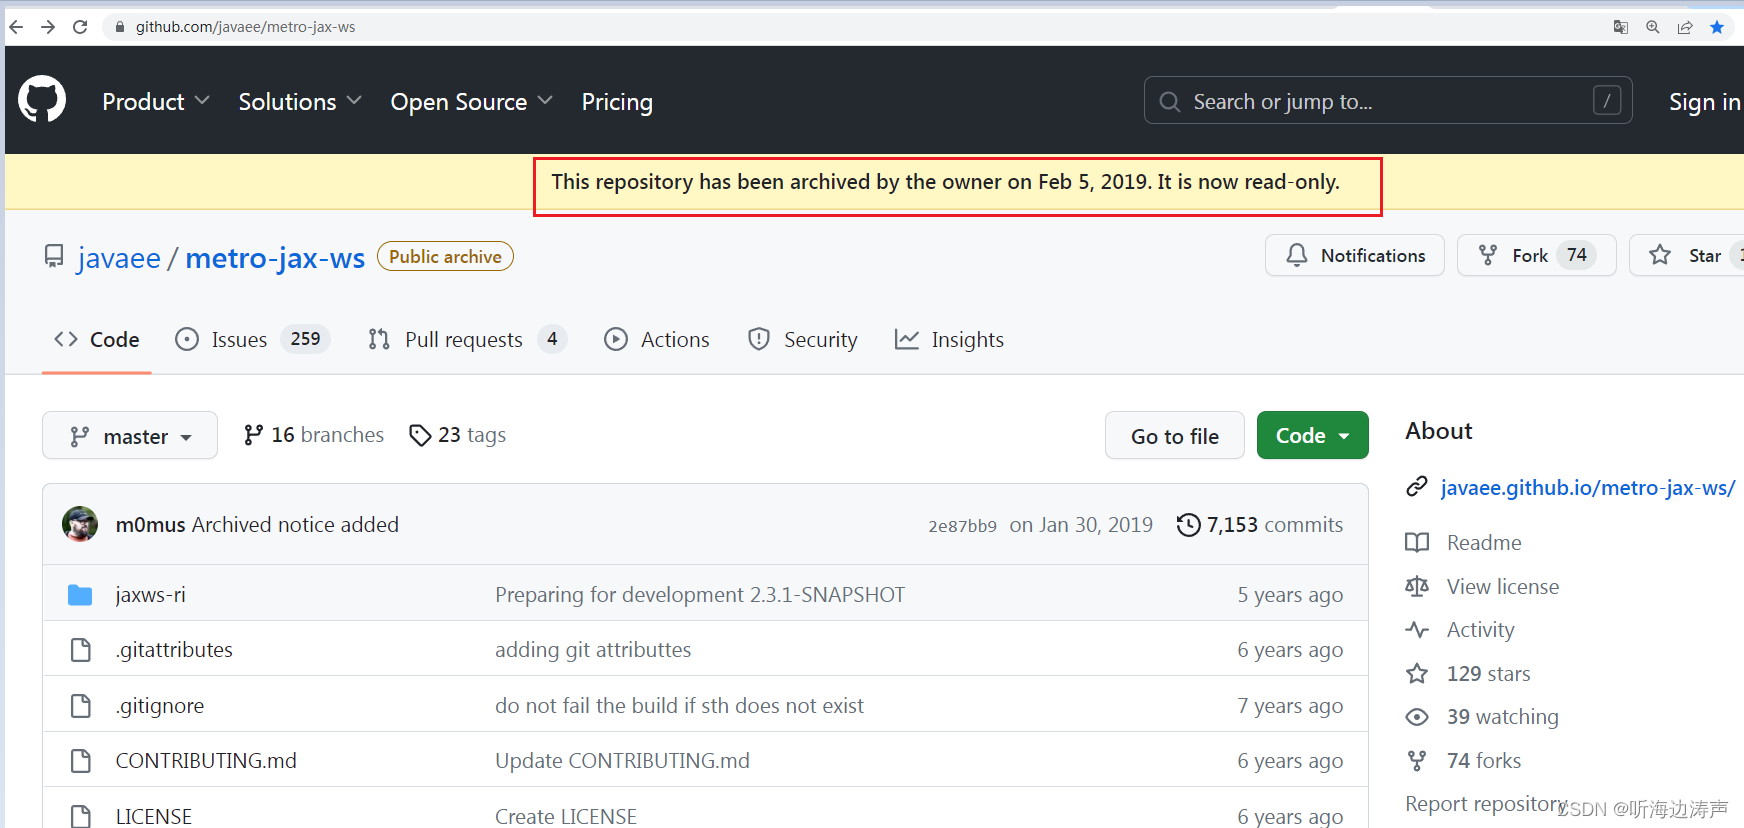The image size is (1744, 828).
Task: Click the Sign in link
Action: pyautogui.click(x=1705, y=101)
